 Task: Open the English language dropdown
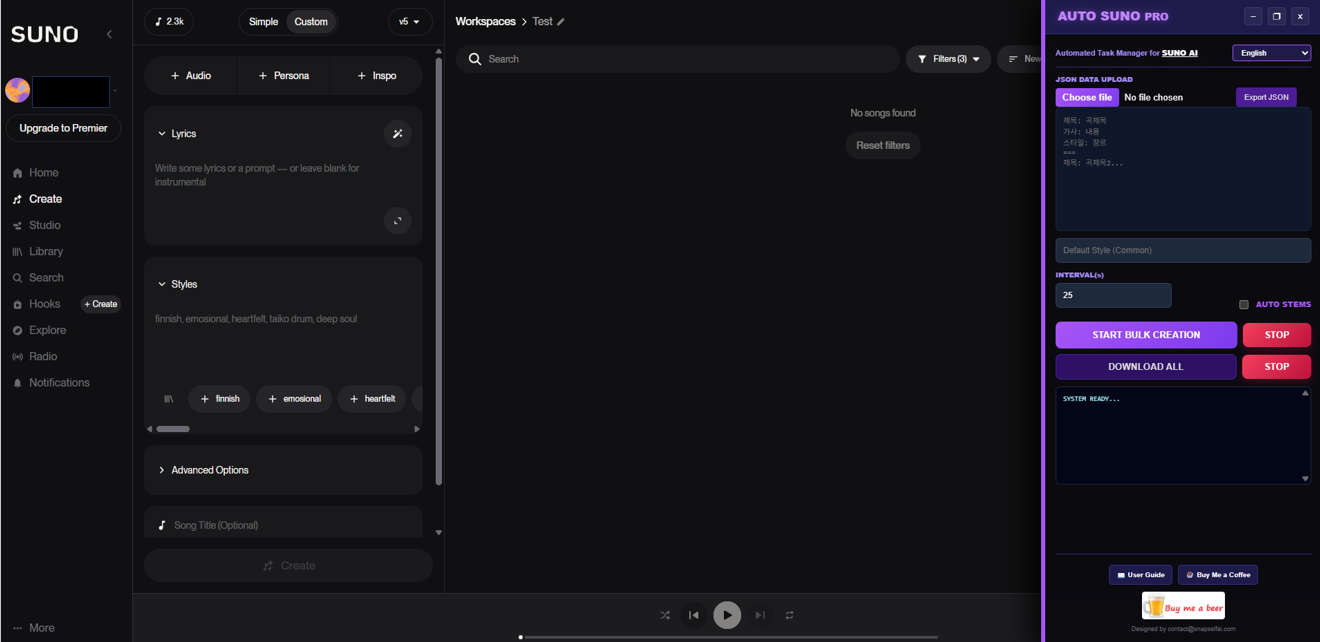click(x=1271, y=53)
